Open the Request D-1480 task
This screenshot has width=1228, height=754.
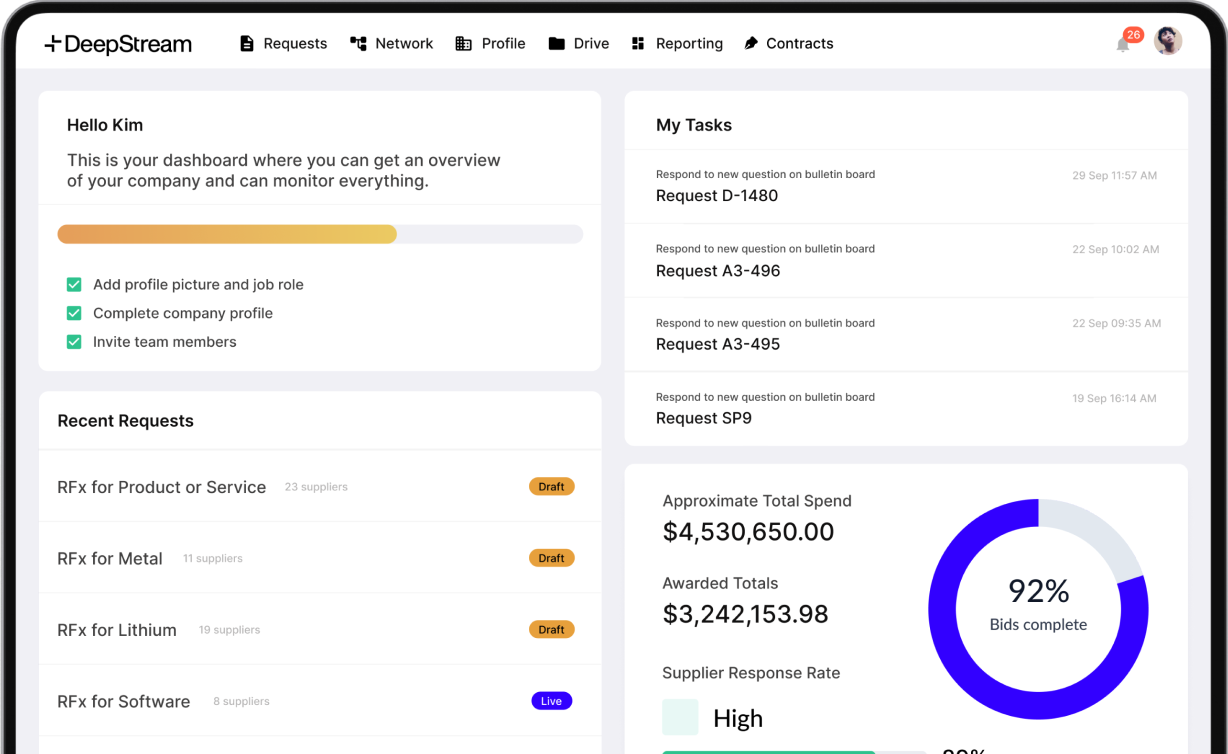coord(716,196)
